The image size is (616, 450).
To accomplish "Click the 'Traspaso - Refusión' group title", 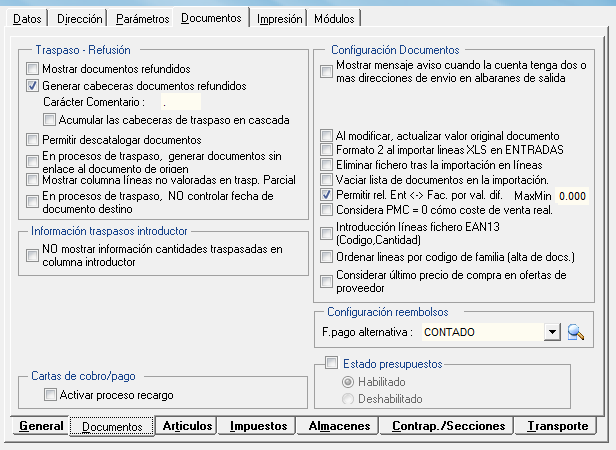I will (83, 50).
